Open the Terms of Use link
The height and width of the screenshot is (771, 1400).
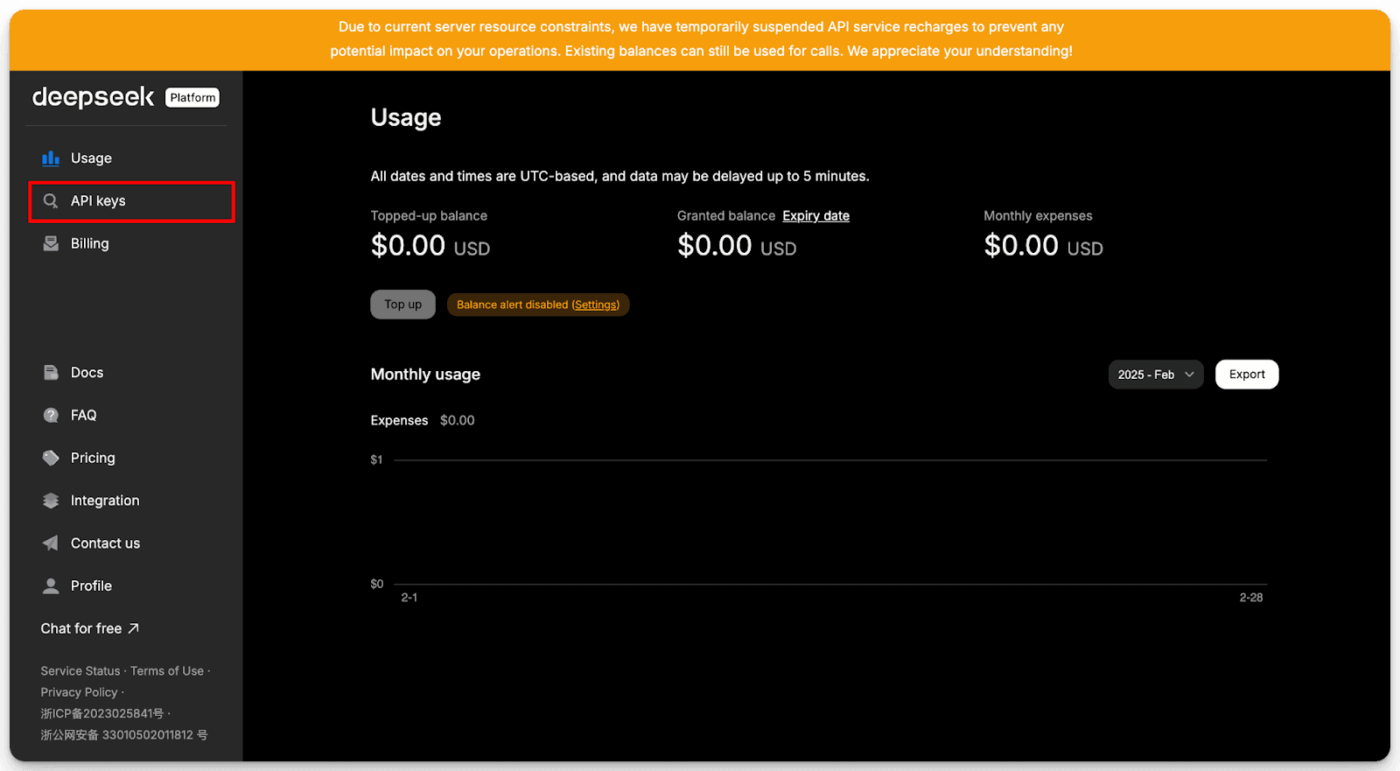click(167, 671)
